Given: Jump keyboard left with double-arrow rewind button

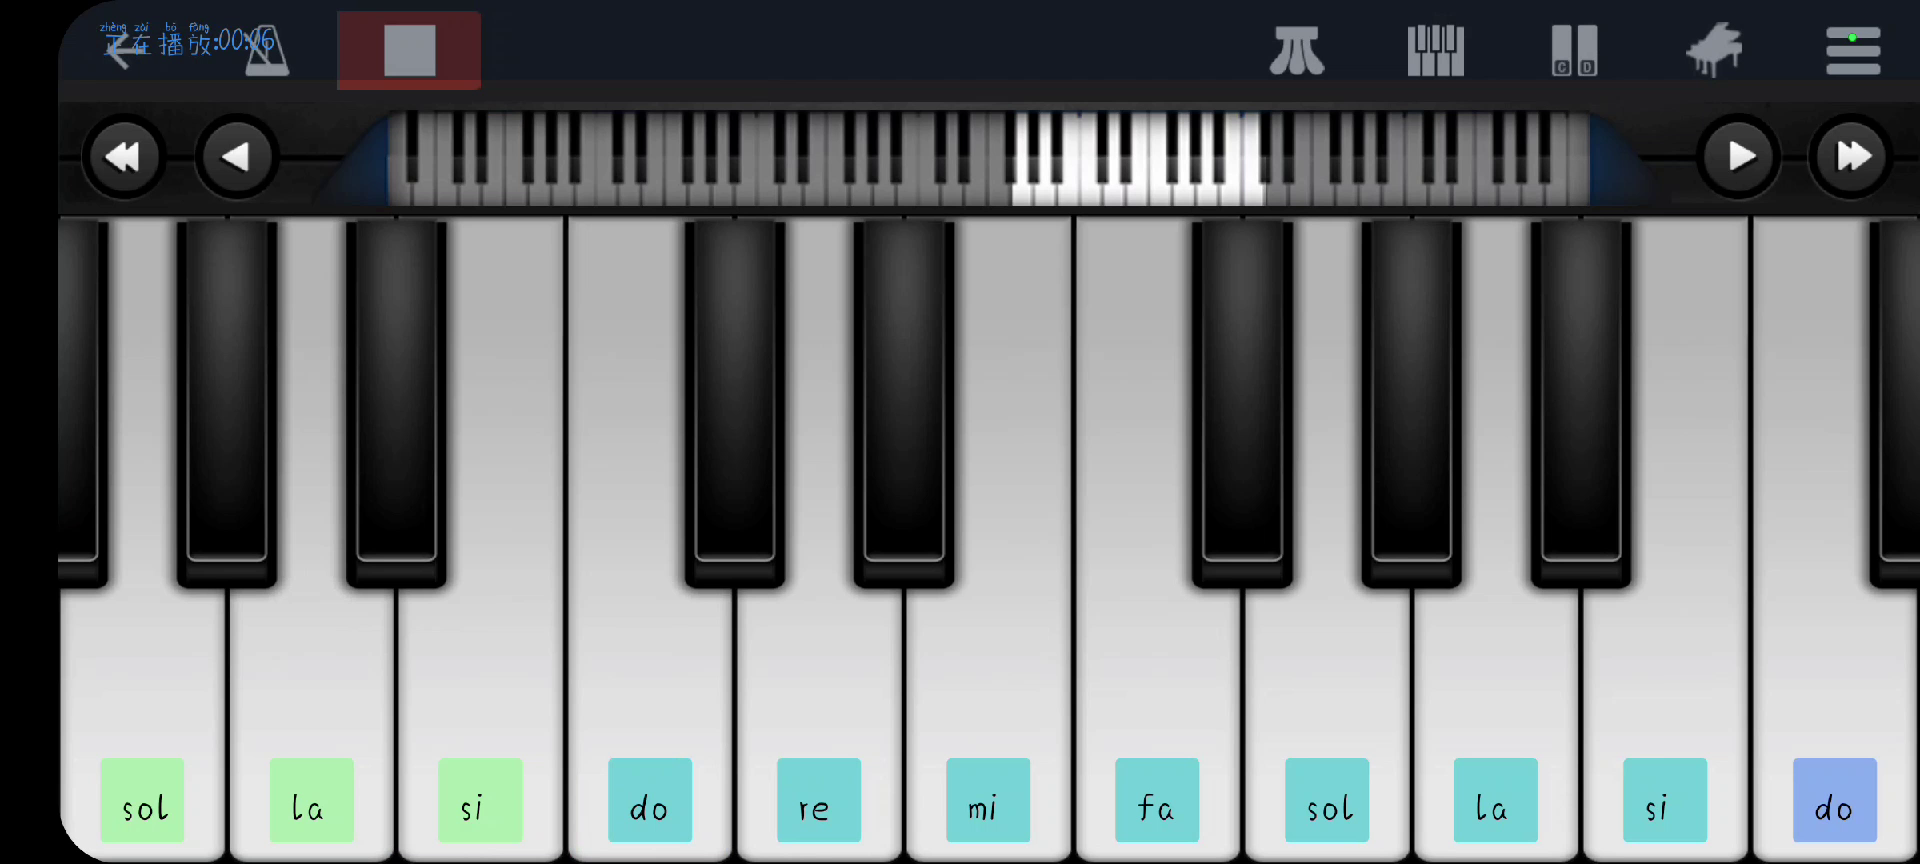Looking at the screenshot, I should [123, 157].
